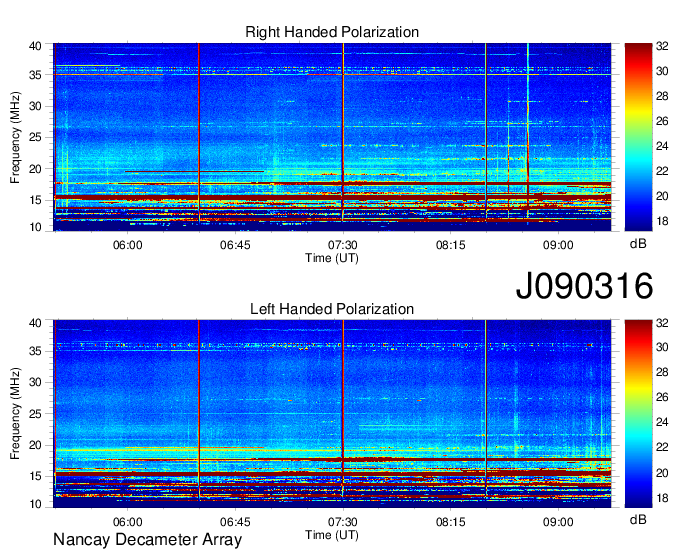
Task: Click the left-handed spectrogram plot
Action: pos(332,414)
